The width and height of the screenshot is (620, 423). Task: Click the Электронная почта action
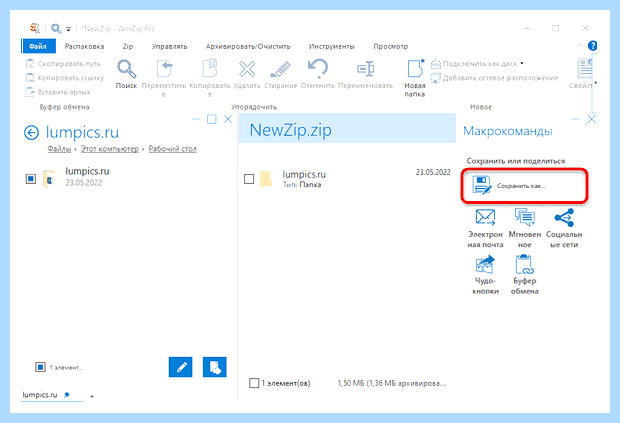tap(485, 228)
